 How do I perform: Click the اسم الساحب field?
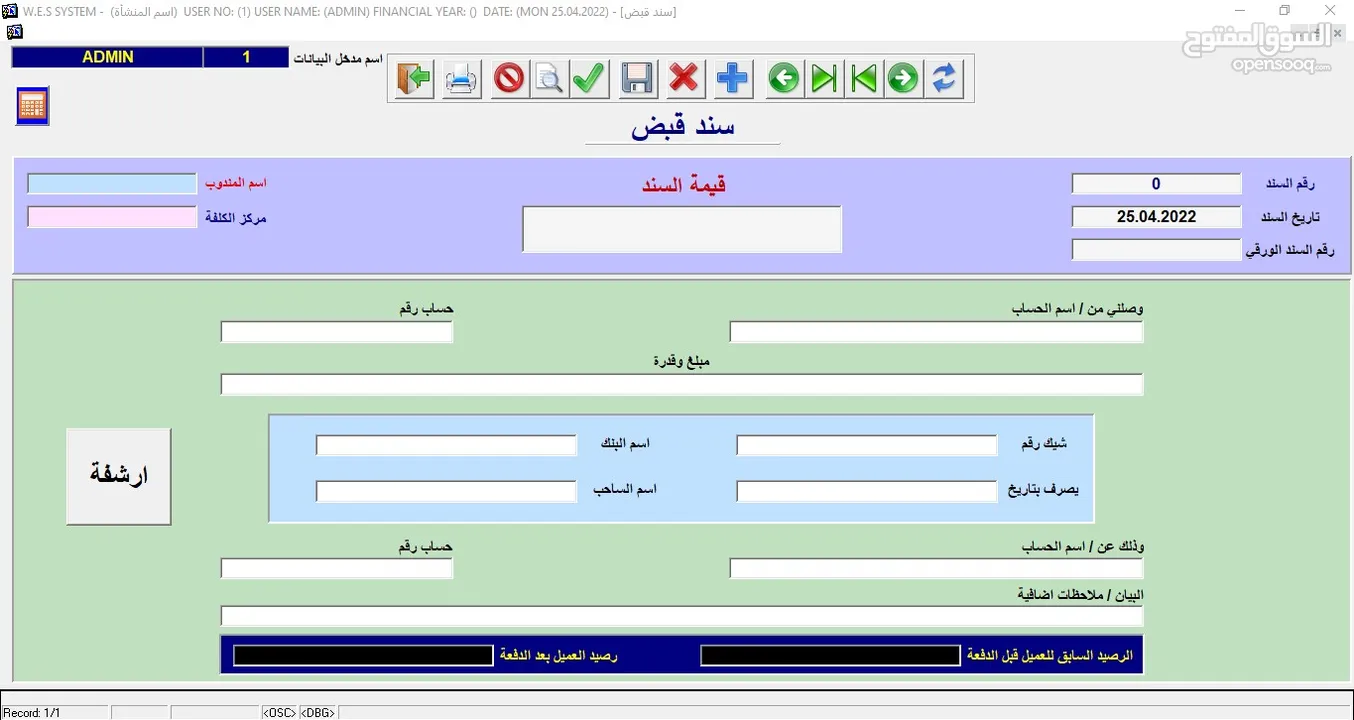point(447,492)
